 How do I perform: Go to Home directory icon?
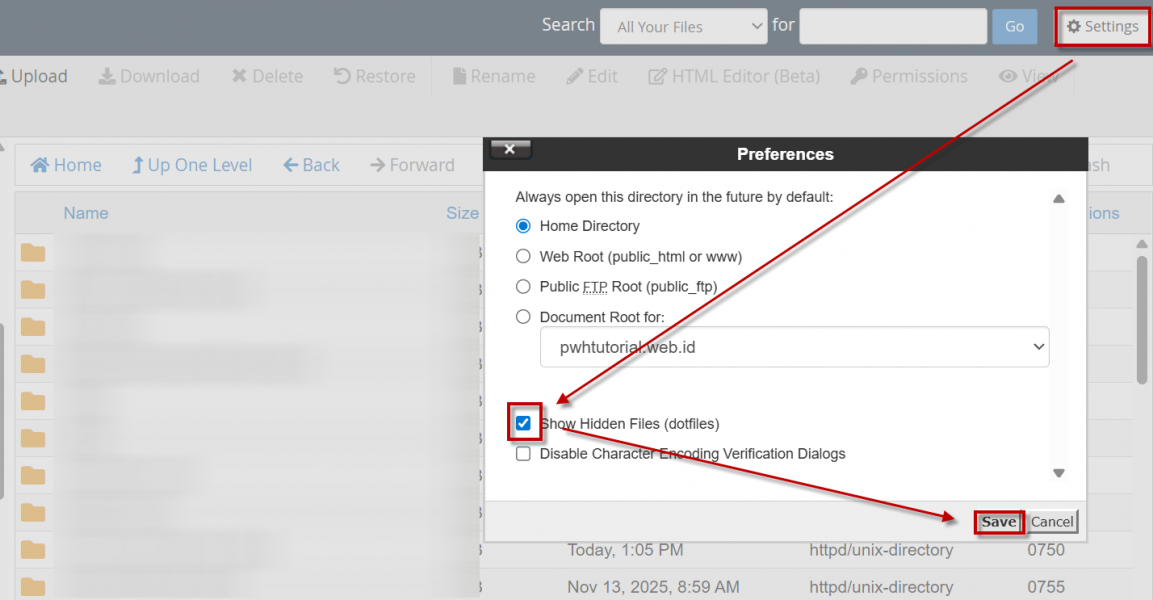click(40, 165)
